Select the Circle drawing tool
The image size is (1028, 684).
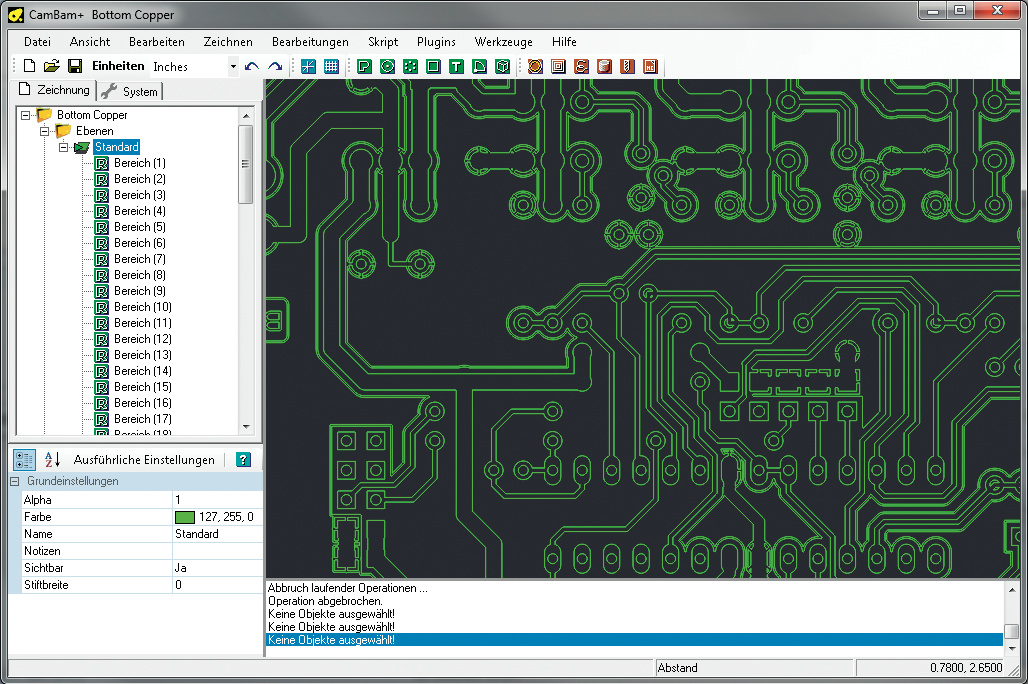(x=387, y=66)
